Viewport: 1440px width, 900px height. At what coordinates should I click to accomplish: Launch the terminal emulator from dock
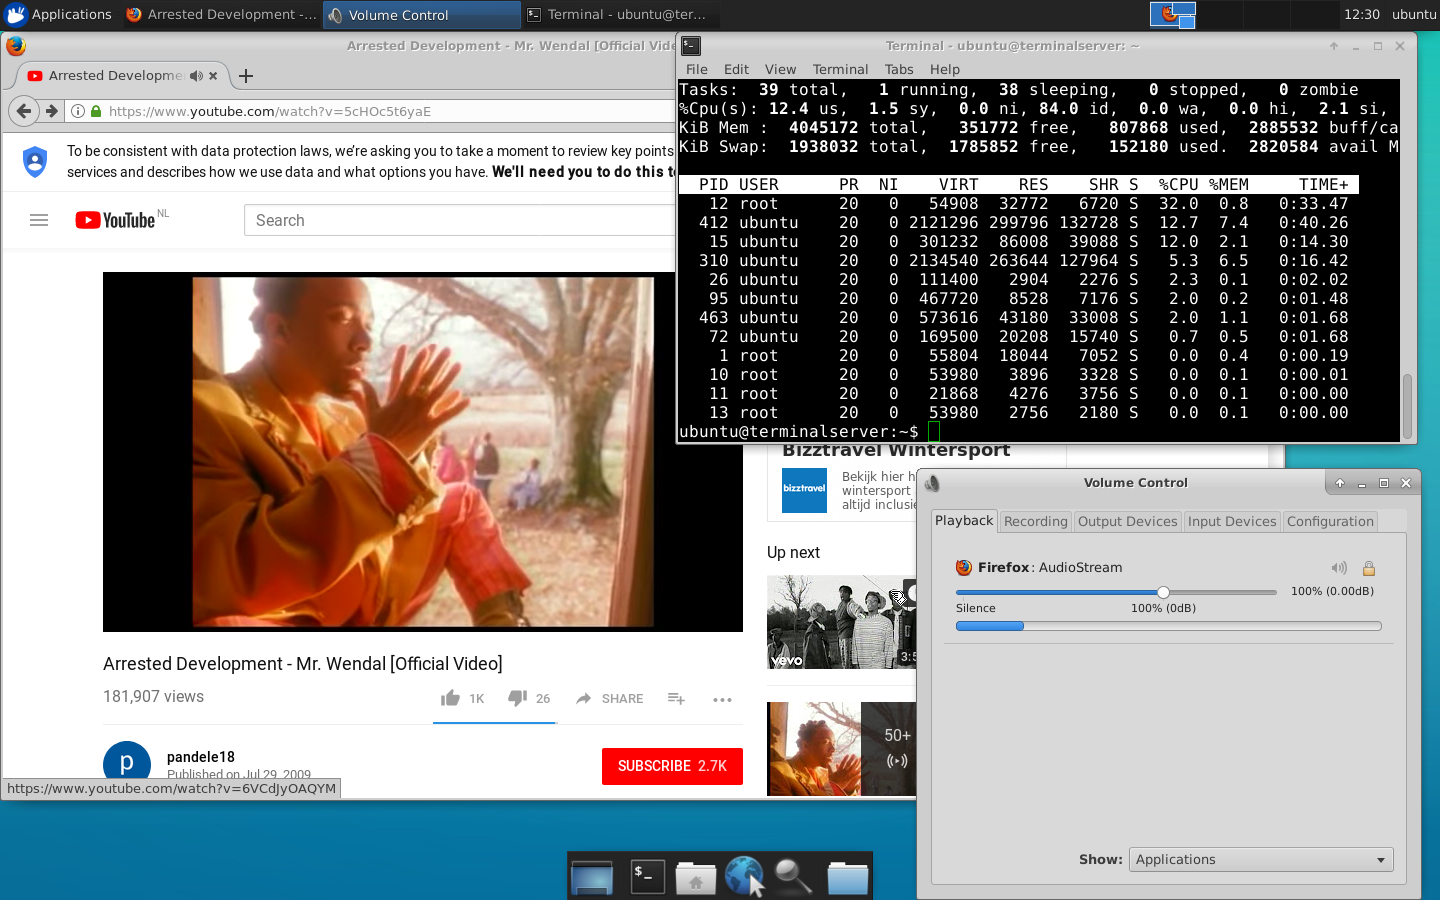pyautogui.click(x=646, y=876)
